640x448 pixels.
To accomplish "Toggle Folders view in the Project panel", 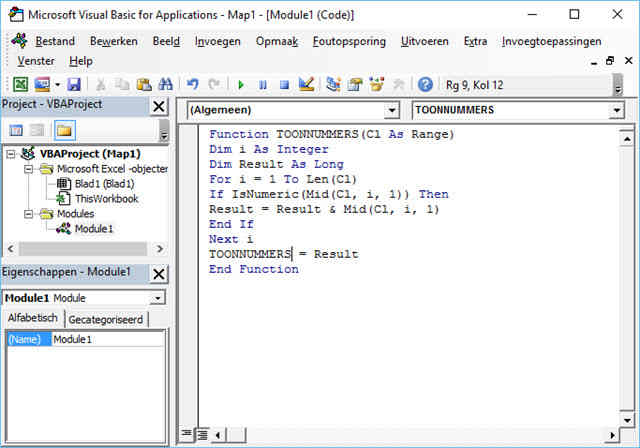I will point(64,131).
